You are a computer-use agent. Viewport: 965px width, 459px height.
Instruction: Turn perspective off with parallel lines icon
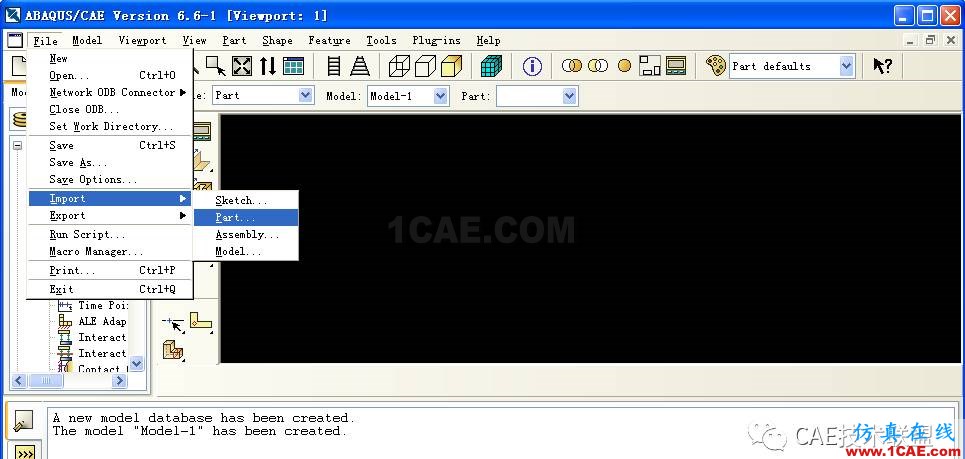(x=334, y=66)
